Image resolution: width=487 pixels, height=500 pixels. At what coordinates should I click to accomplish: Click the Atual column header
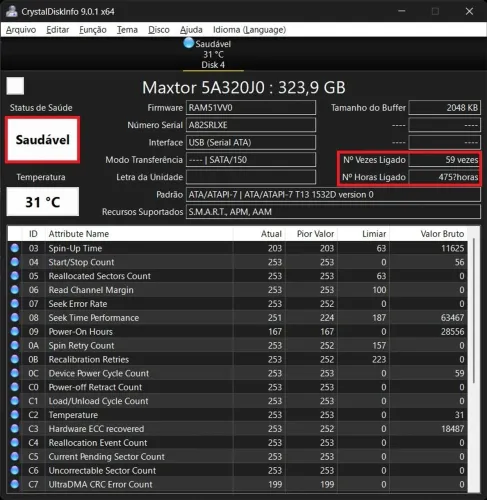coord(259,234)
